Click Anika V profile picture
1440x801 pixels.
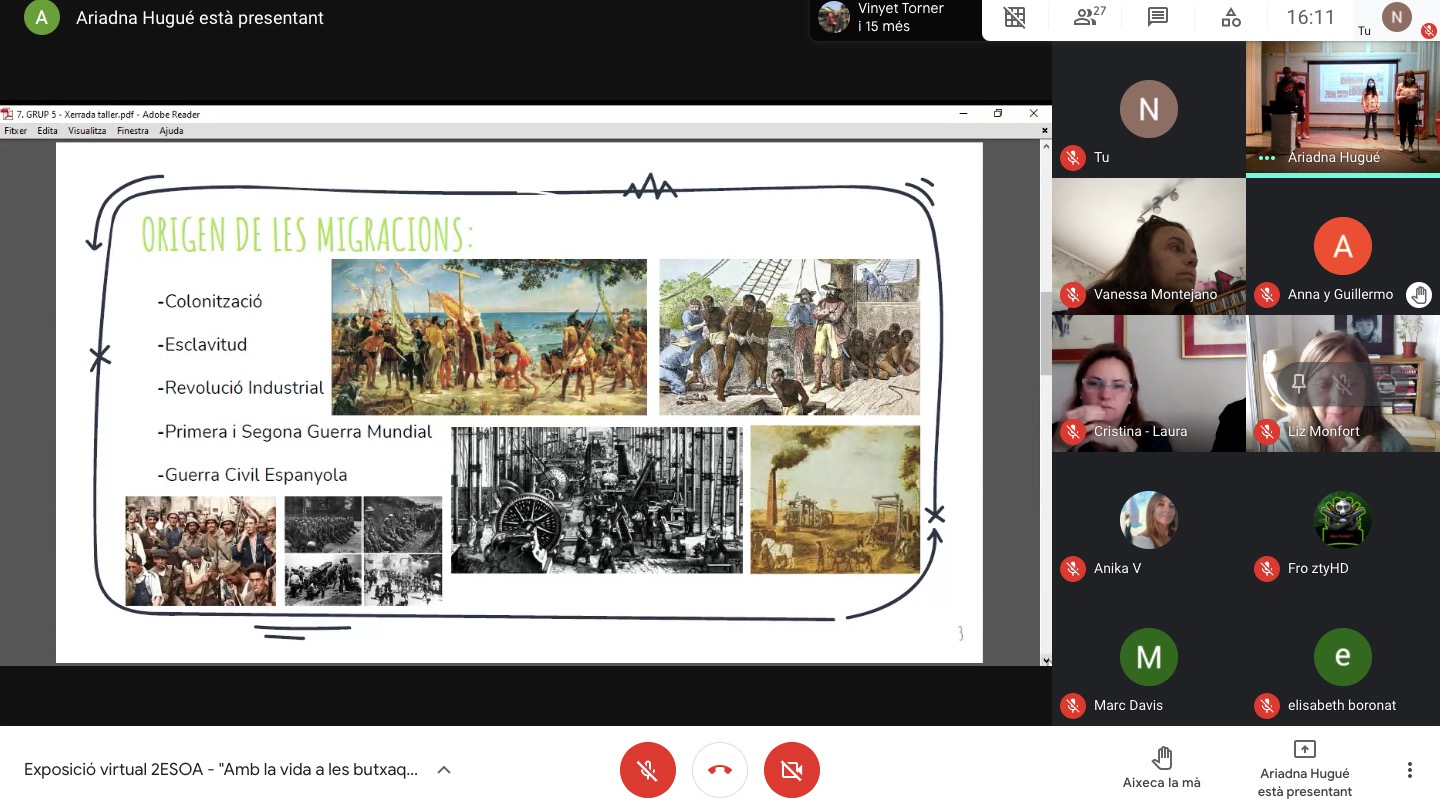coord(1149,520)
